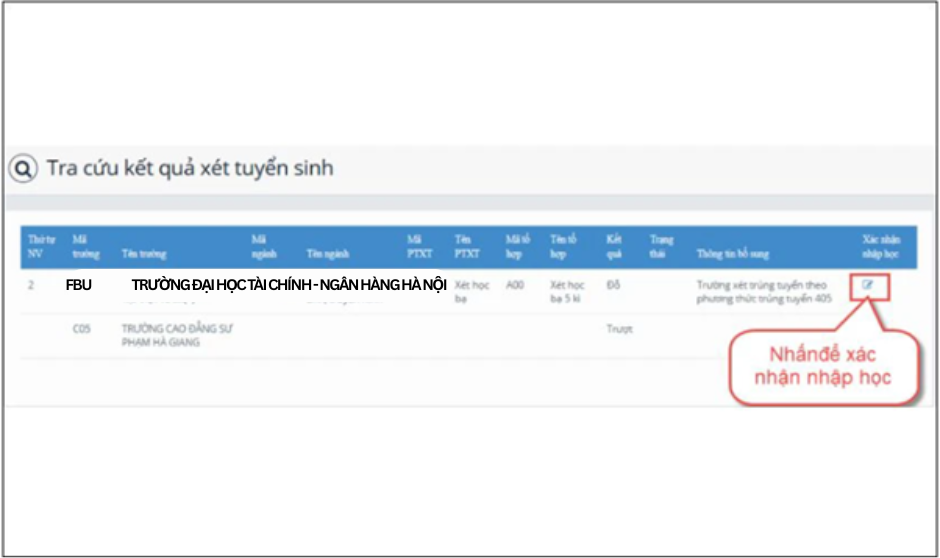The image size is (940, 558).
Task: Click the 'Mã tổ hợp' column header
Action: (518, 247)
